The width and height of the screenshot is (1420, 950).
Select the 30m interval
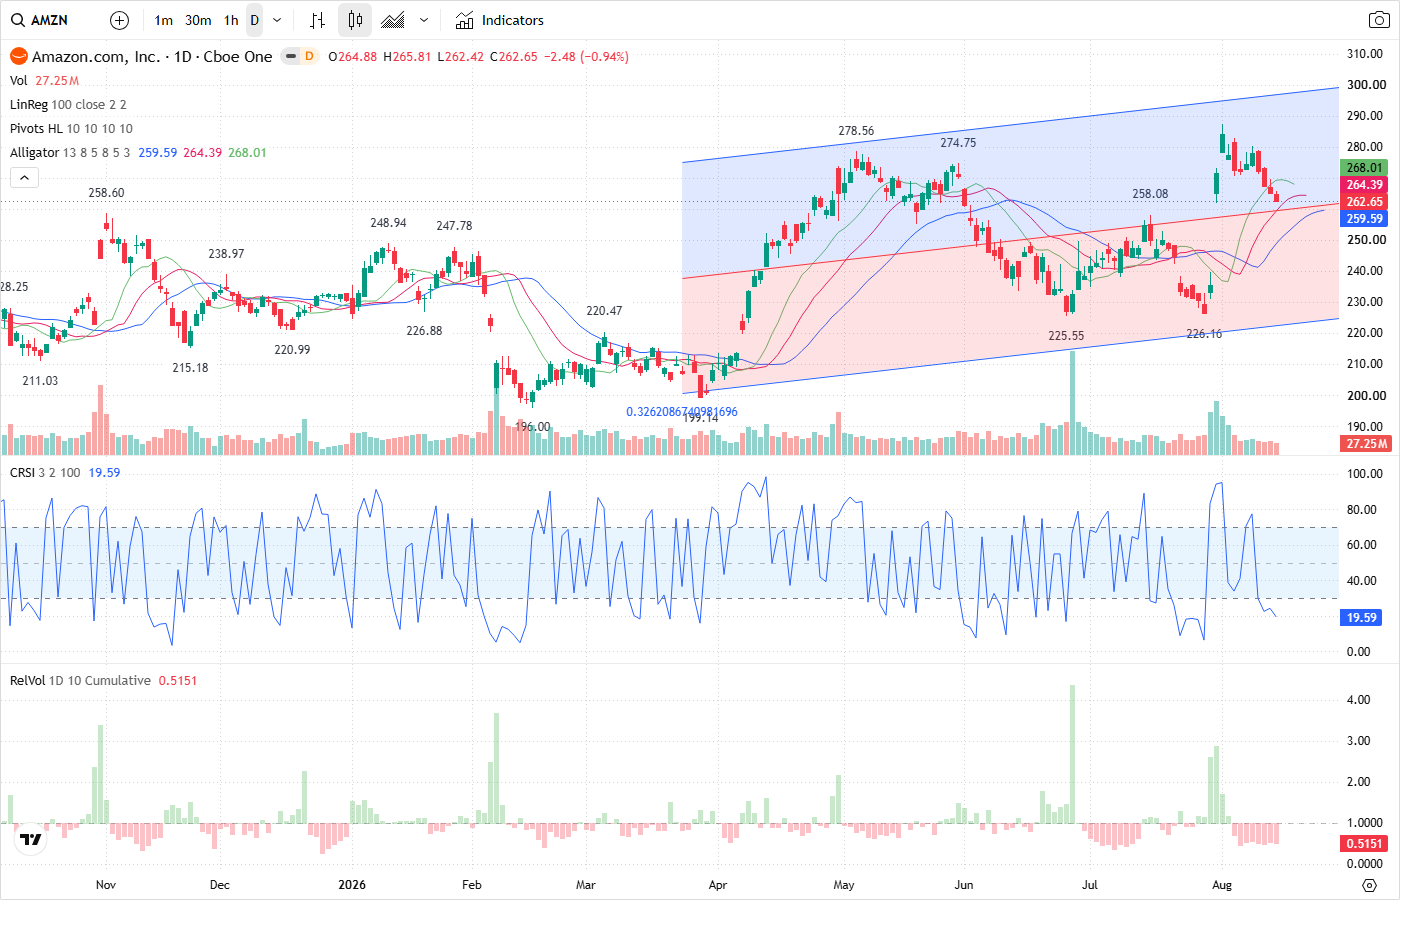198,20
